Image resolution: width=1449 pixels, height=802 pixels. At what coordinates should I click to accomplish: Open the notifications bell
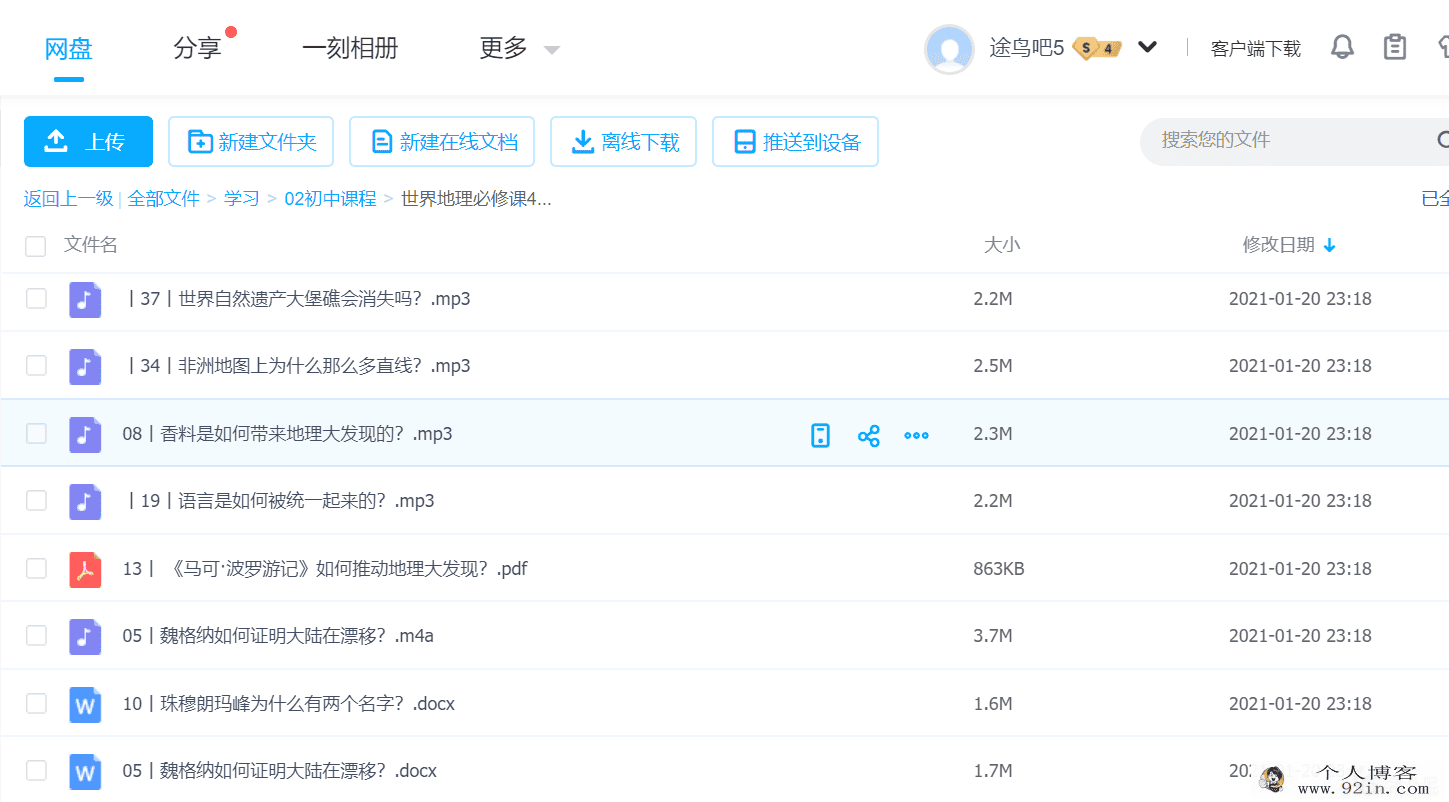pos(1342,47)
